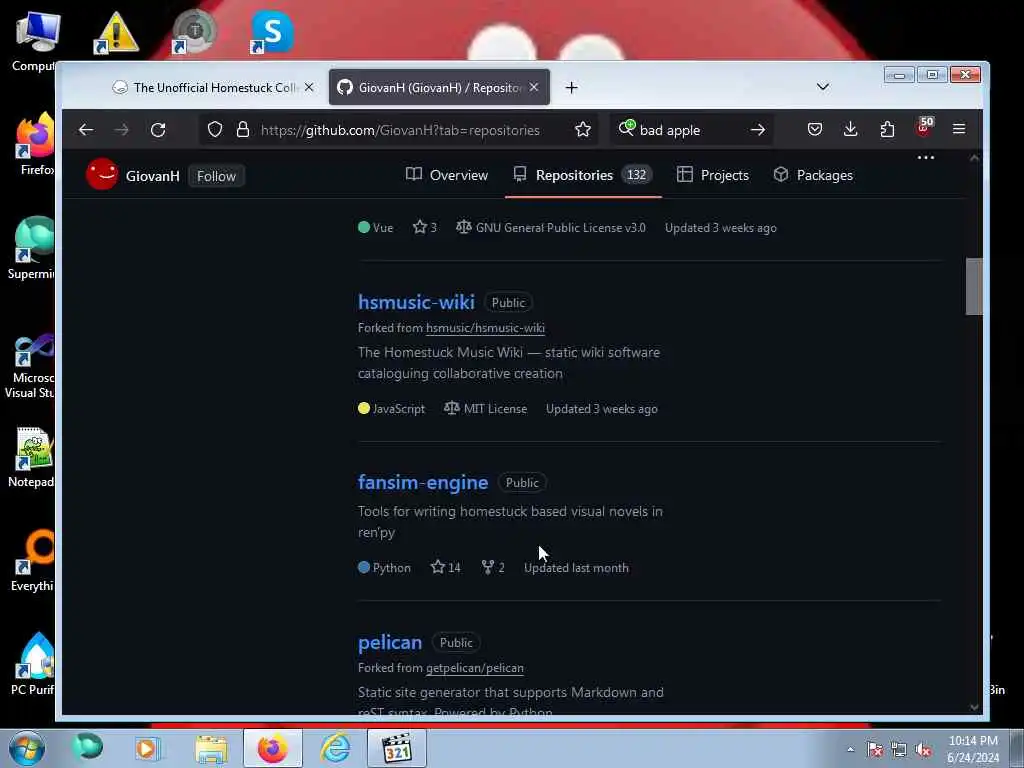Viewport: 1024px width, 768px height.
Task: Click the red extension badge showing 50
Action: tap(924, 127)
